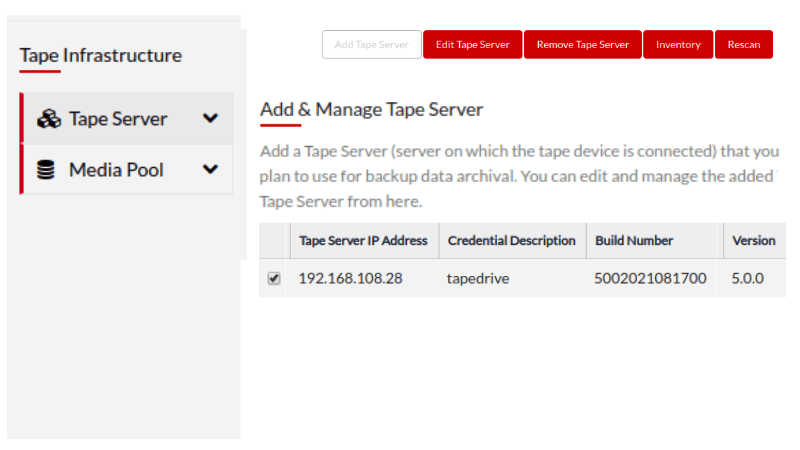Click the cubes icon beside Tape Server

pyautogui.click(x=48, y=119)
